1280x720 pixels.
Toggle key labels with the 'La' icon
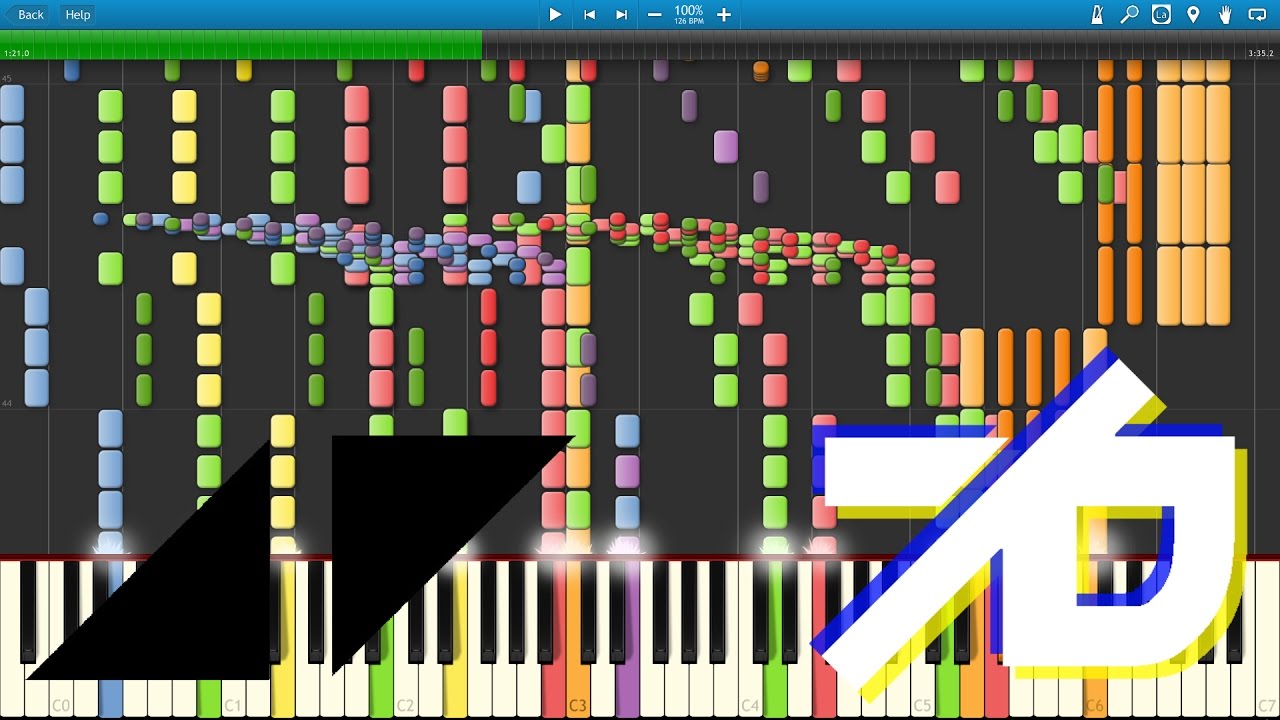click(x=1161, y=14)
